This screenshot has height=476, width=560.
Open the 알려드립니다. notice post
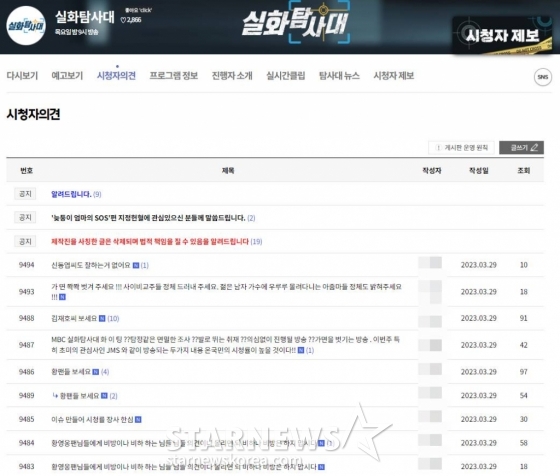(x=71, y=194)
